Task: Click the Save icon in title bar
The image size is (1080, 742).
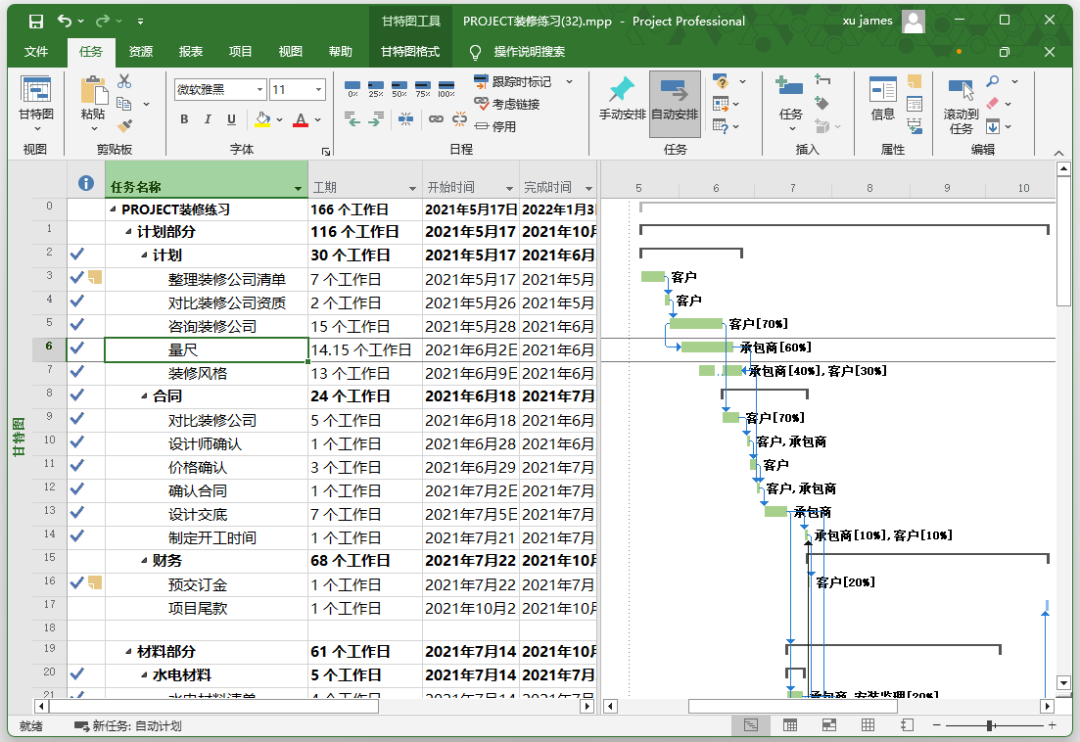Action: (36, 21)
